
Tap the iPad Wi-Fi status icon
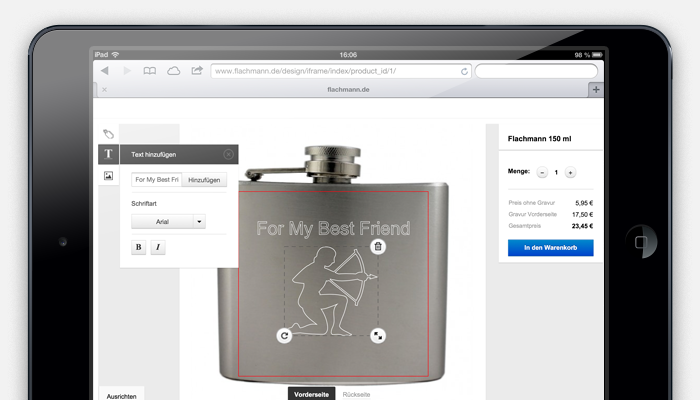coord(116,54)
